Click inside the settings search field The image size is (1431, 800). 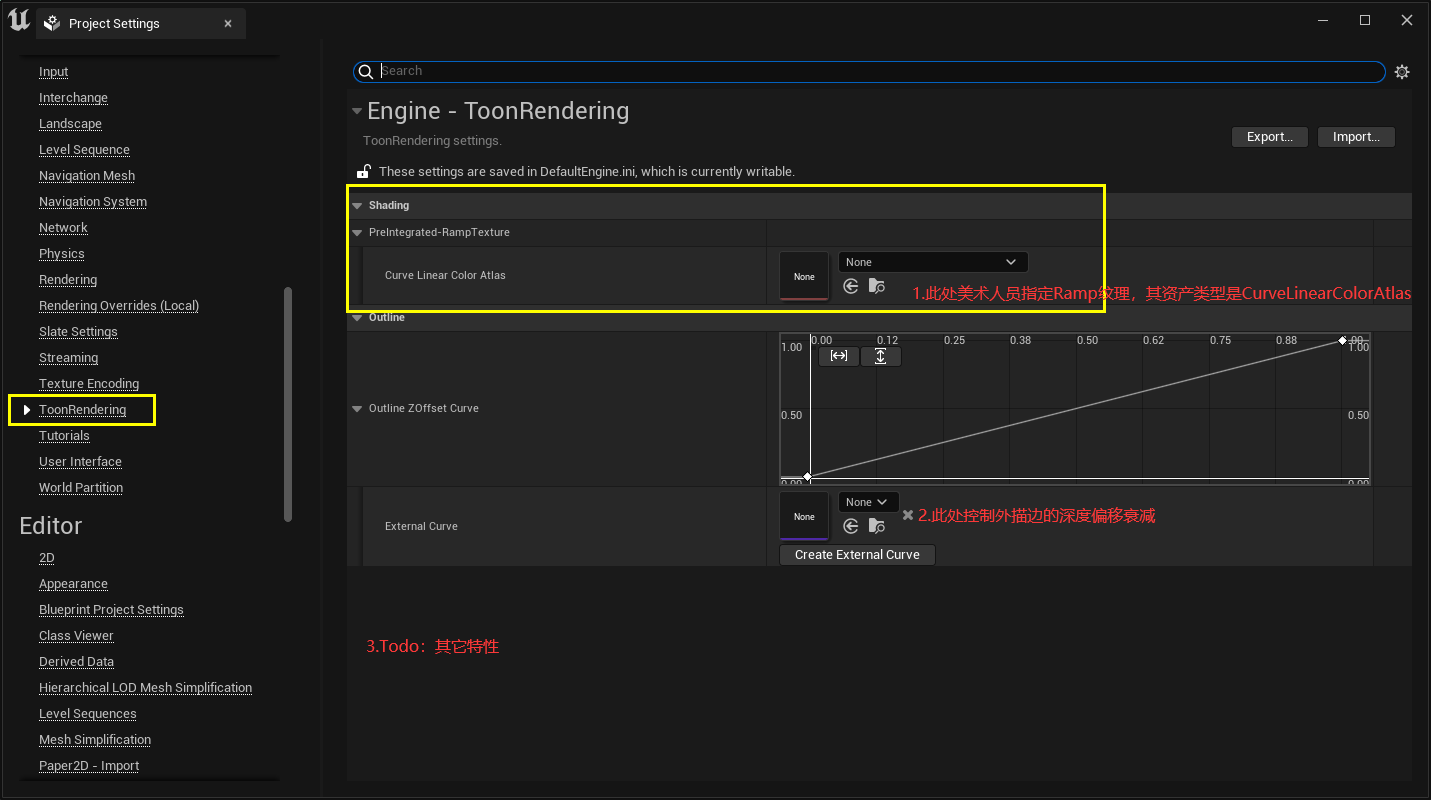700,71
